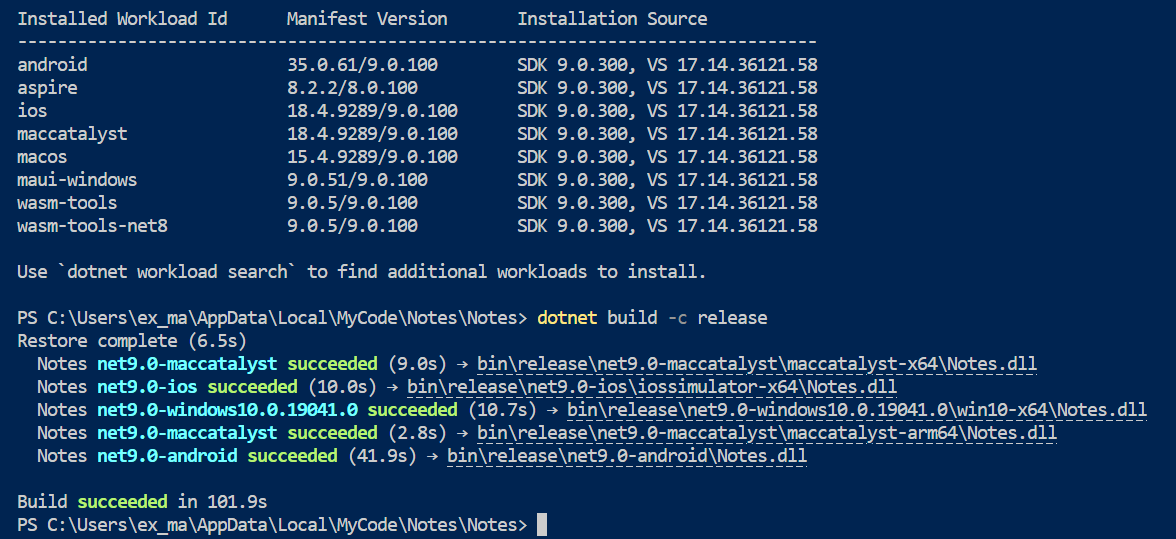Open the maccatalyst-arm64 Notes.dll output link
This screenshot has height=539, width=1176.
pyautogui.click(x=766, y=433)
